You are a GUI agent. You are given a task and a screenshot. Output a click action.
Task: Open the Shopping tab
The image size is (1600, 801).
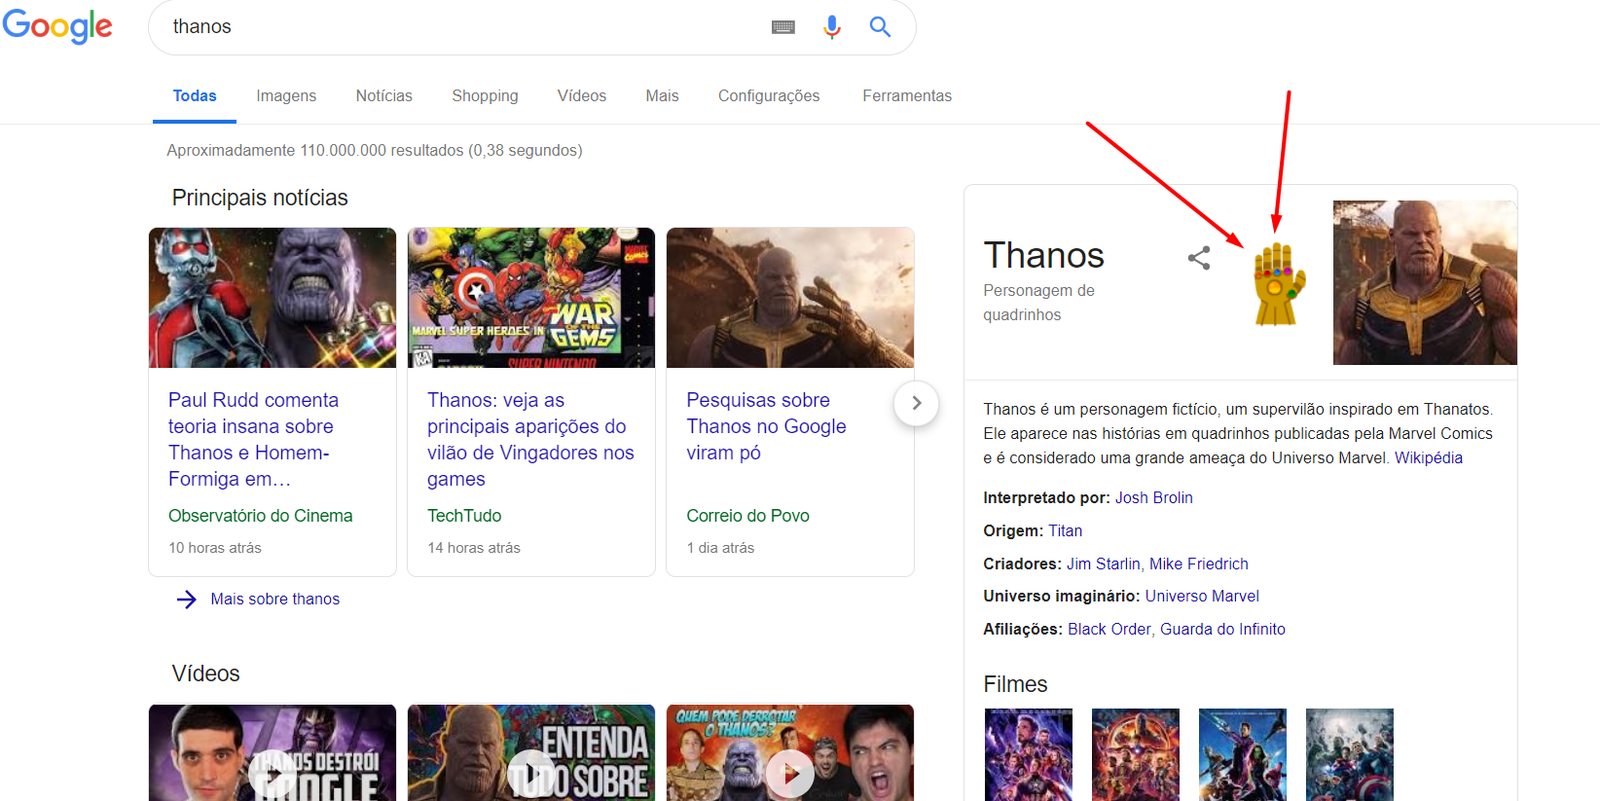point(485,96)
